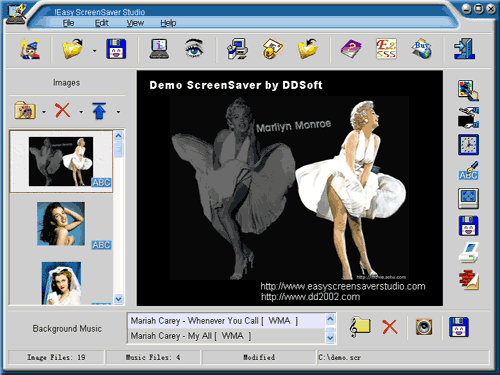500x375 pixels.
Task: Click the ABC text caption tool on the right
Action: tap(468, 171)
